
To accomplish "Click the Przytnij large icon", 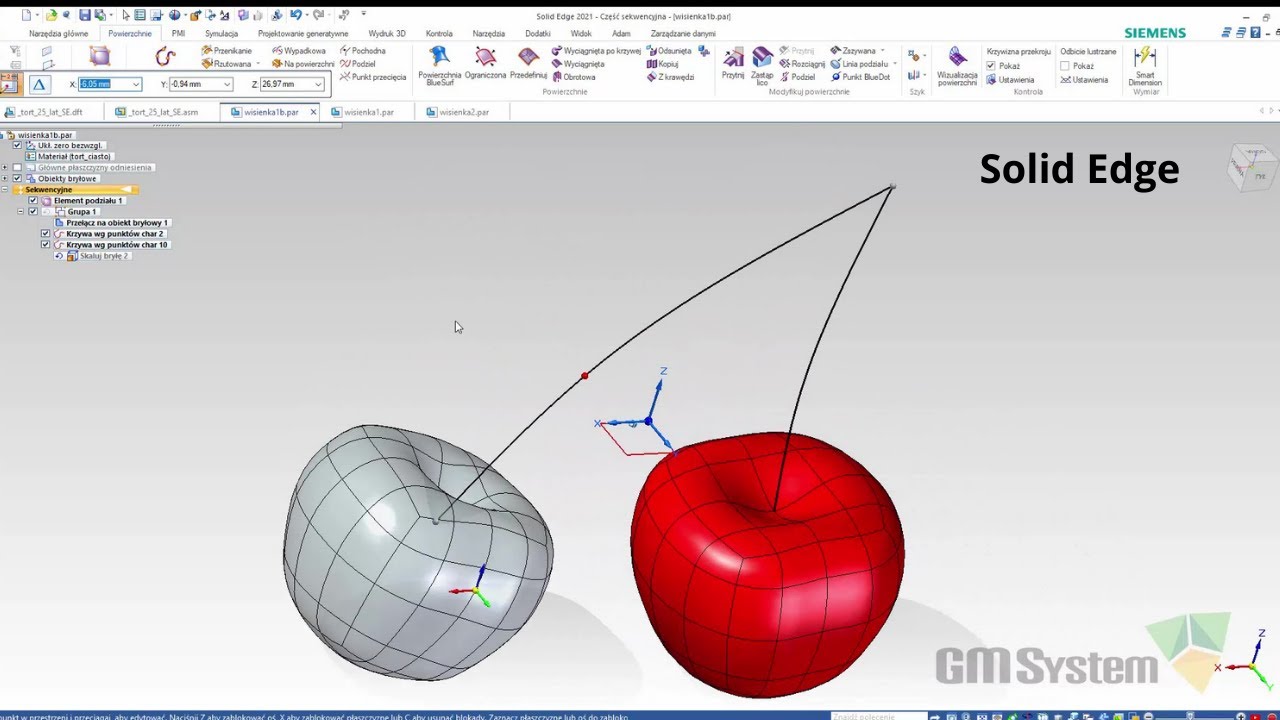I will tap(733, 63).
